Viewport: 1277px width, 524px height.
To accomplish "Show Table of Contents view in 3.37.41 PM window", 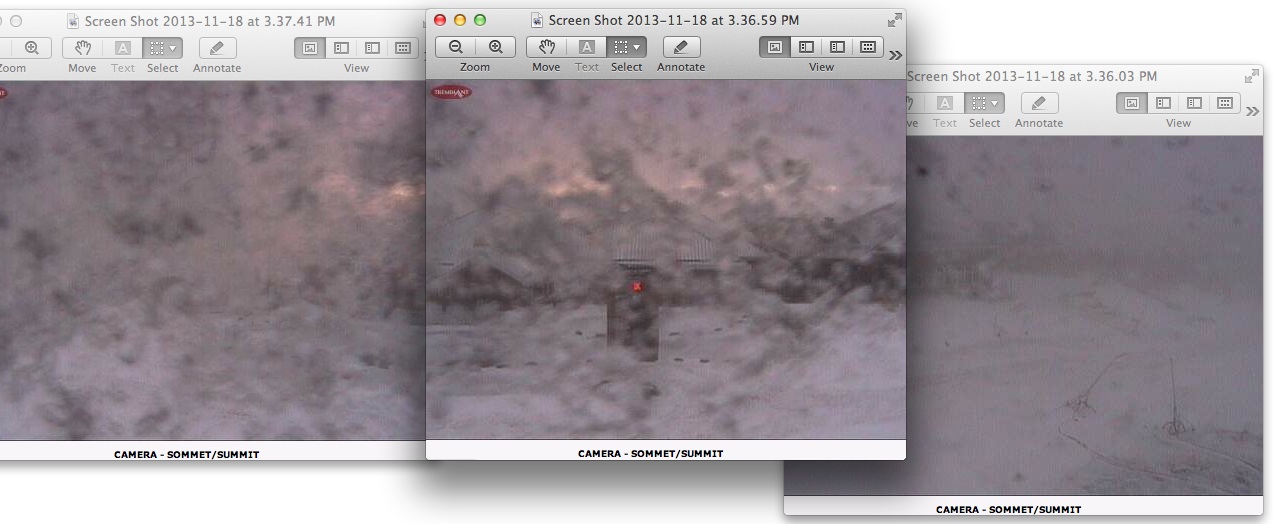I will click(372, 47).
